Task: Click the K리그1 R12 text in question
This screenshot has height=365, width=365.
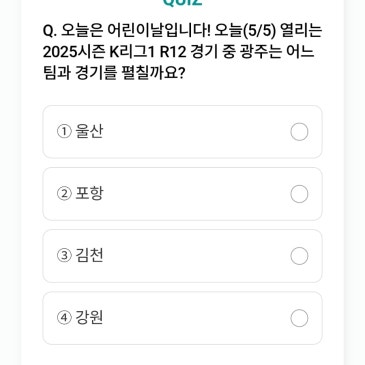Action: pos(148,52)
